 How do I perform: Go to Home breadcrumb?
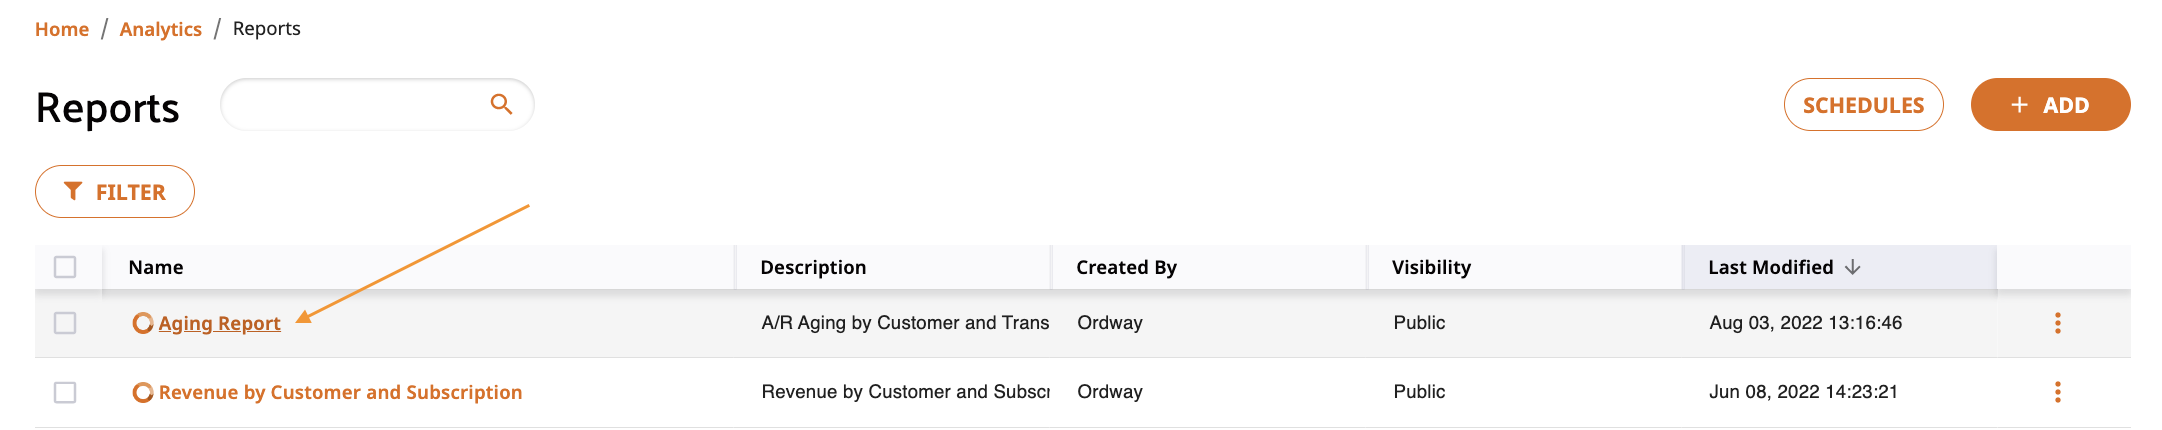coord(62,29)
